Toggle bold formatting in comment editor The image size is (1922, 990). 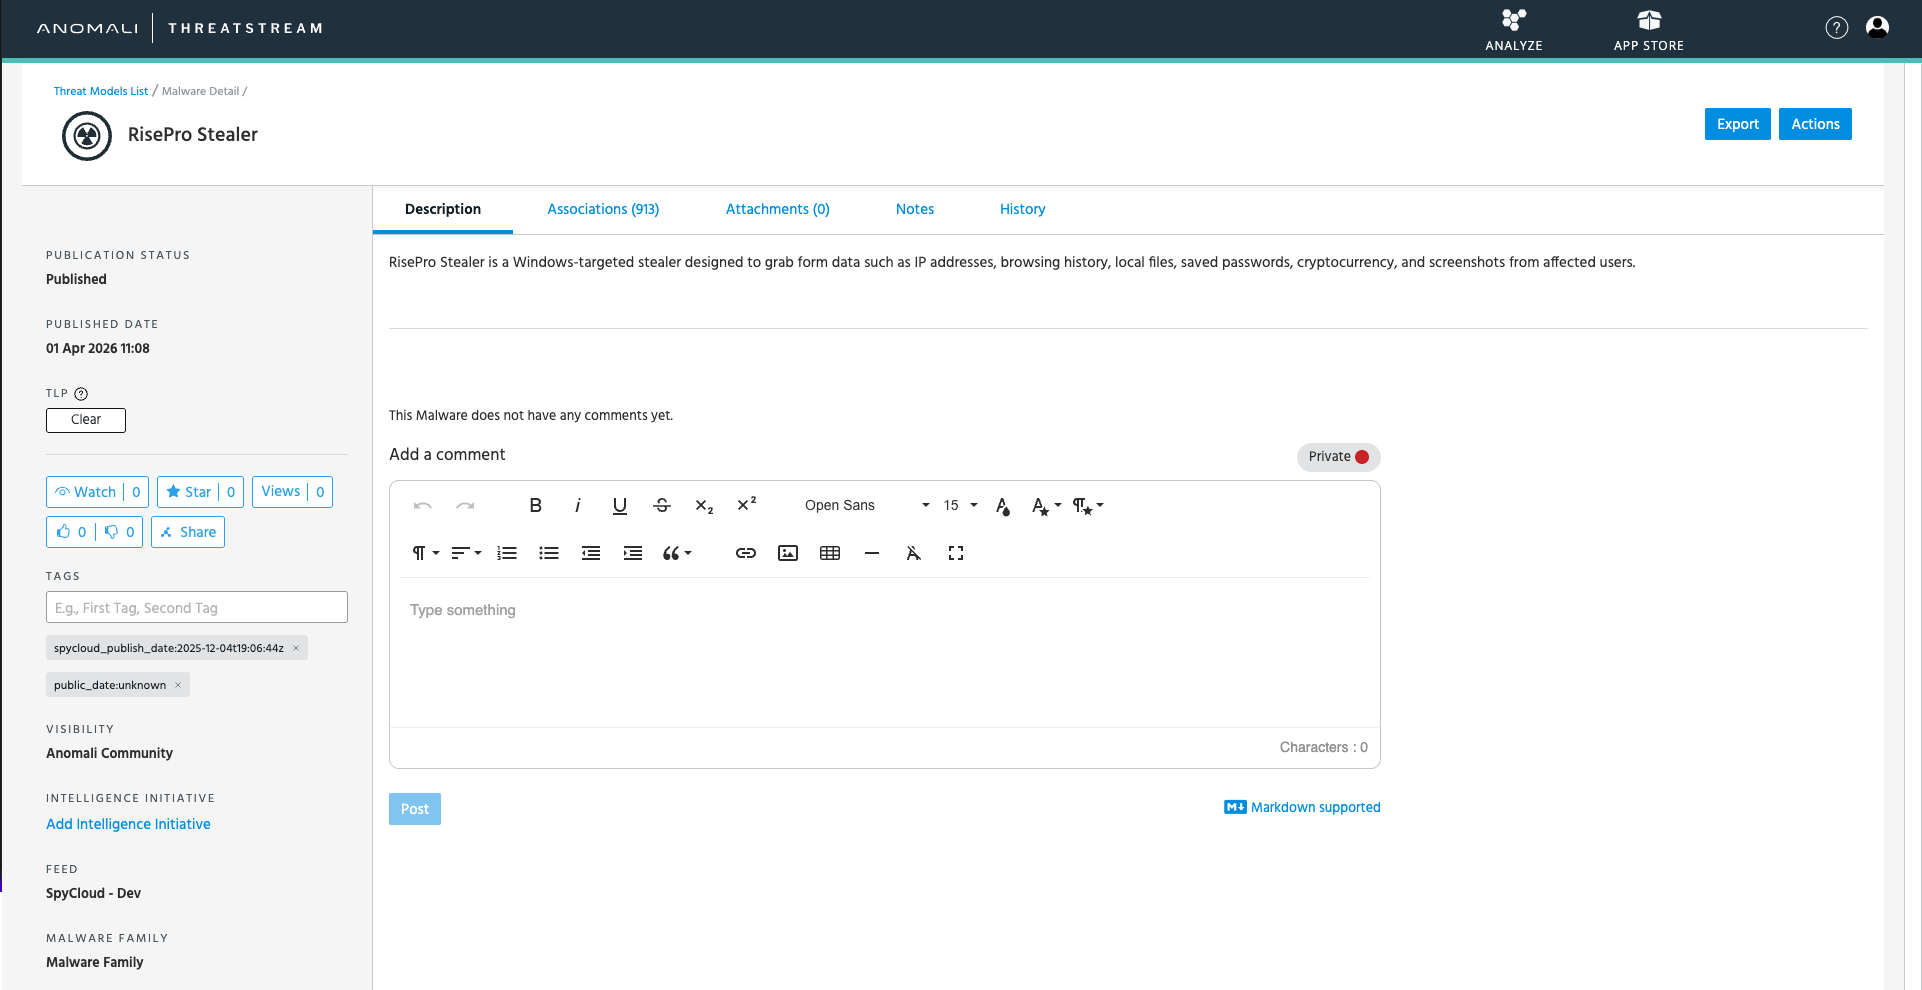pyautogui.click(x=536, y=506)
